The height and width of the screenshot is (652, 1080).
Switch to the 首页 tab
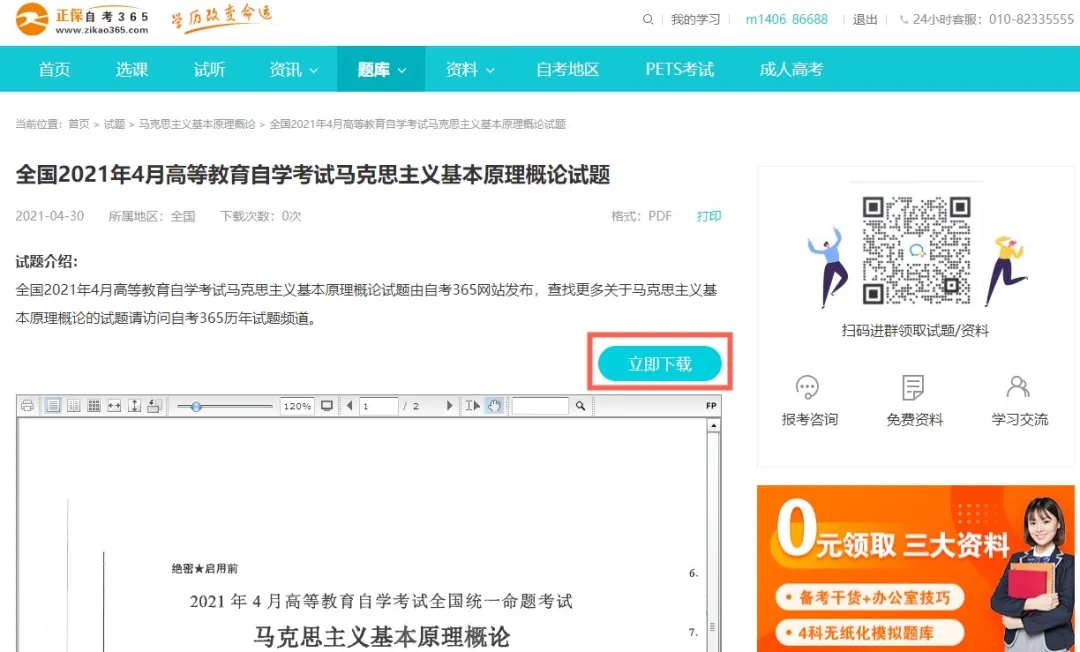click(x=53, y=68)
